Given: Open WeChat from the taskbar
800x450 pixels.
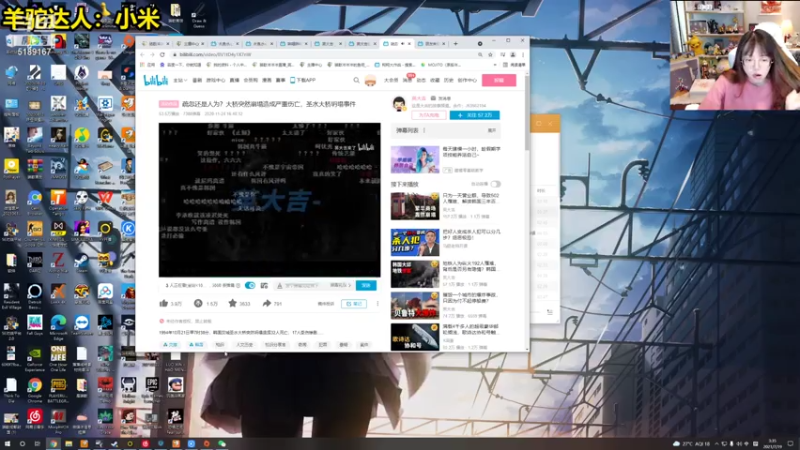Looking at the screenshot, I should click(222, 444).
